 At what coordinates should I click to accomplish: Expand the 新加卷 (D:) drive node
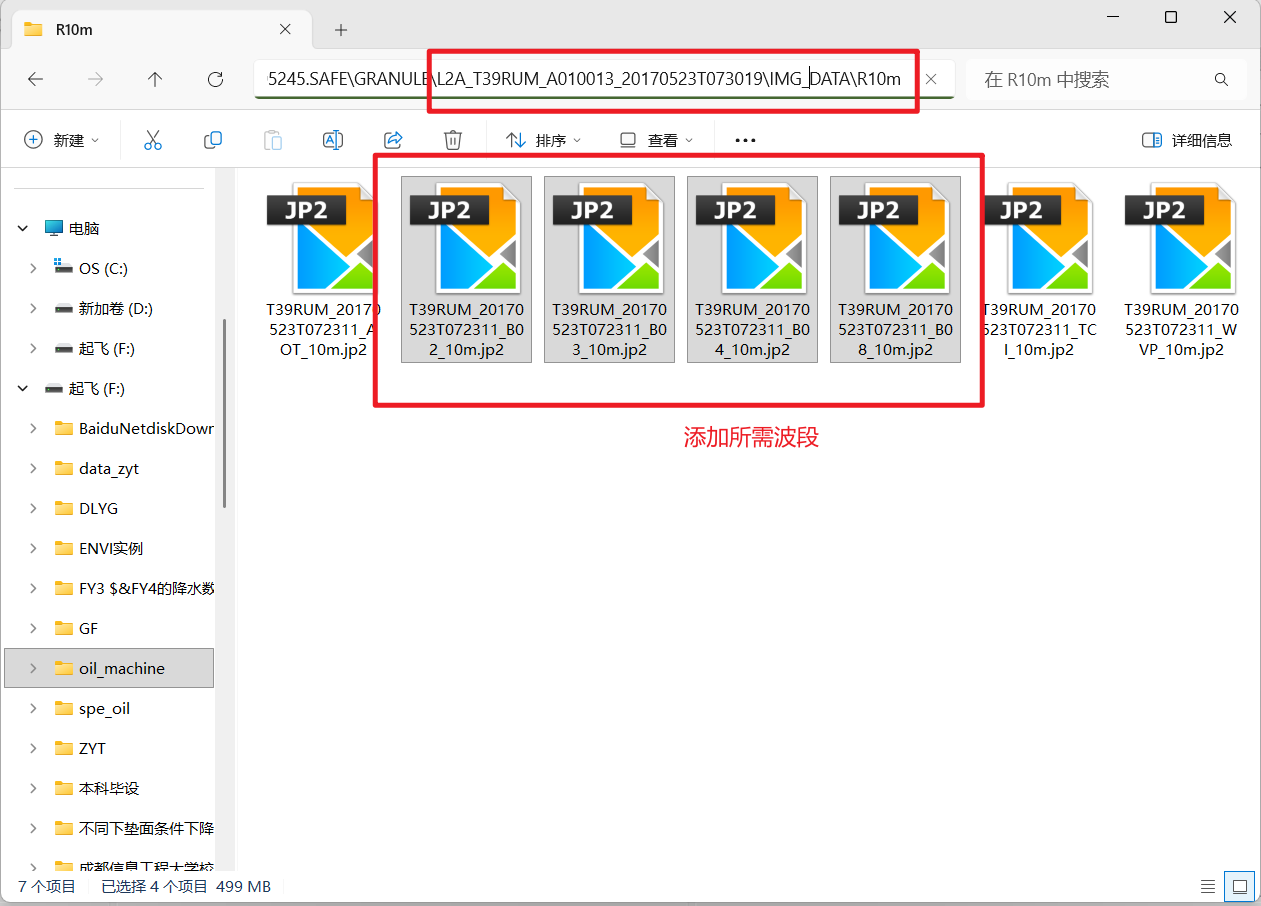point(34,308)
